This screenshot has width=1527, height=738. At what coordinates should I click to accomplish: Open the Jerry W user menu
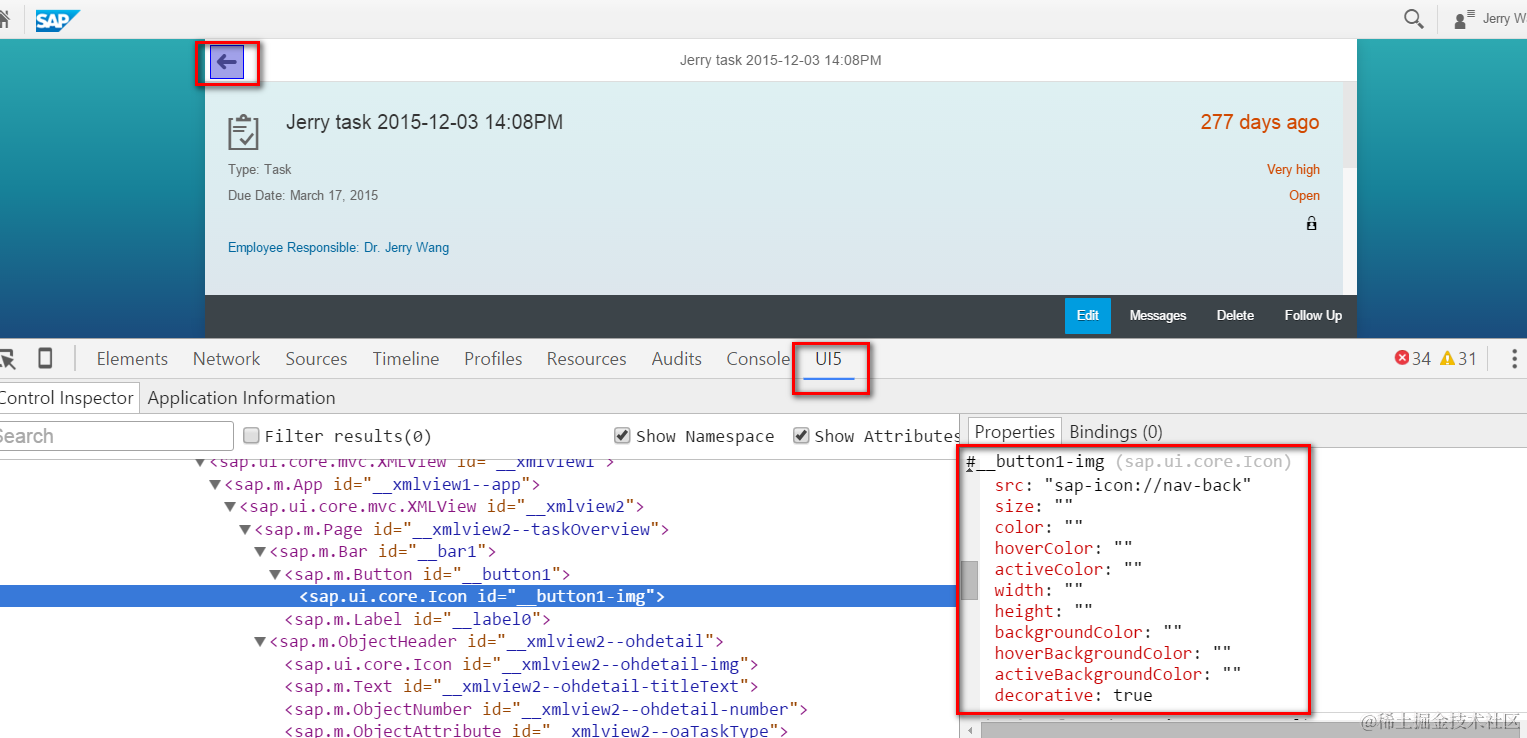(x=1490, y=19)
